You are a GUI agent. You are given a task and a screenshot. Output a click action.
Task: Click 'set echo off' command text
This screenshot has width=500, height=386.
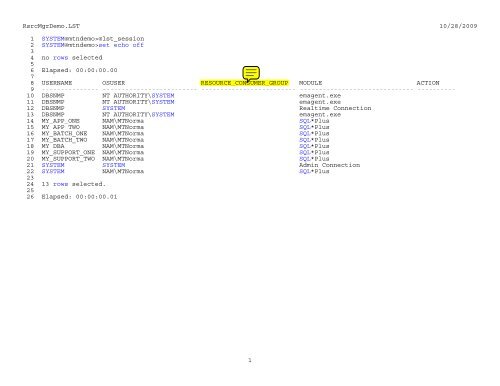121,45
